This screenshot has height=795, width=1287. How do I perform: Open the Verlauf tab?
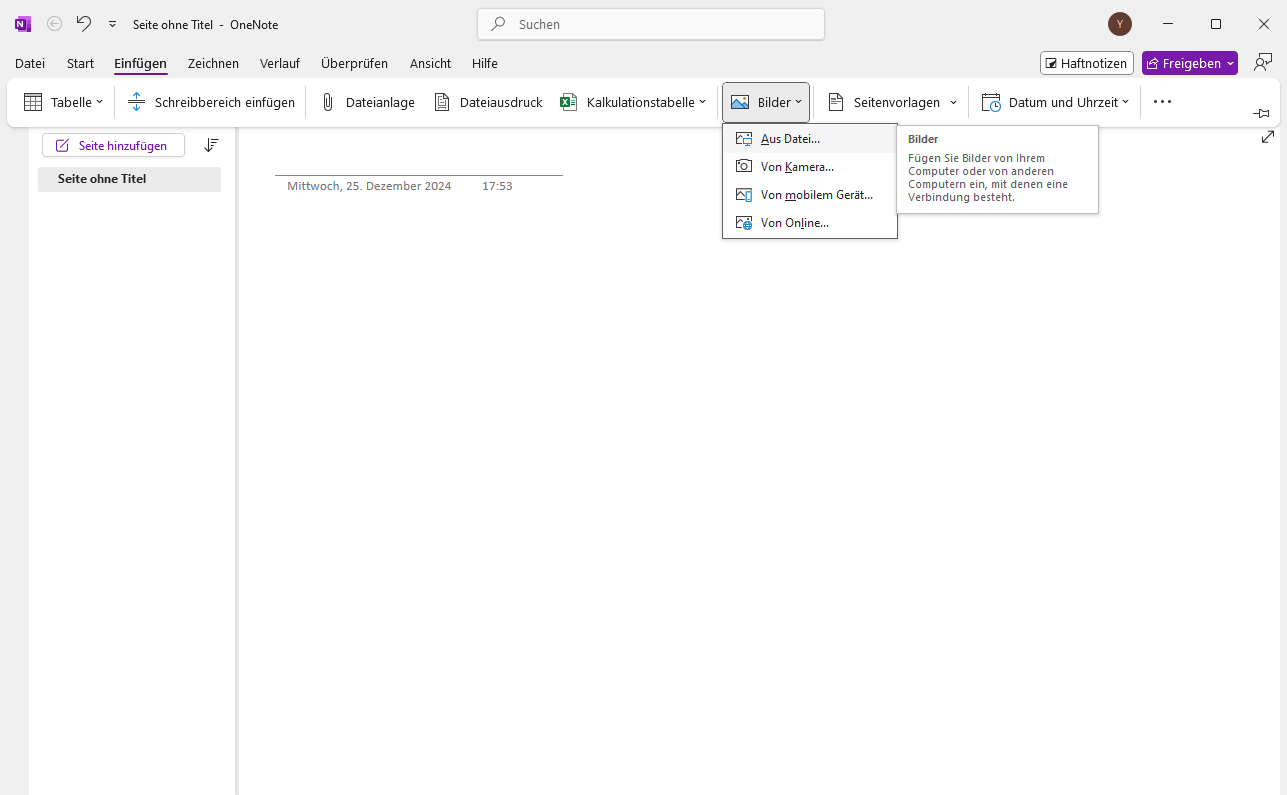coord(280,63)
